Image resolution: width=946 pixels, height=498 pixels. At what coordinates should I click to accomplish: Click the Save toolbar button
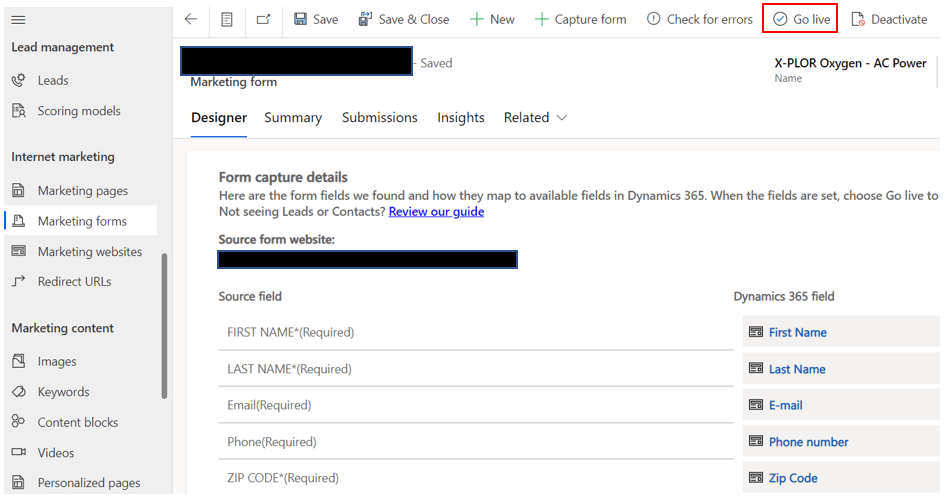tap(316, 19)
